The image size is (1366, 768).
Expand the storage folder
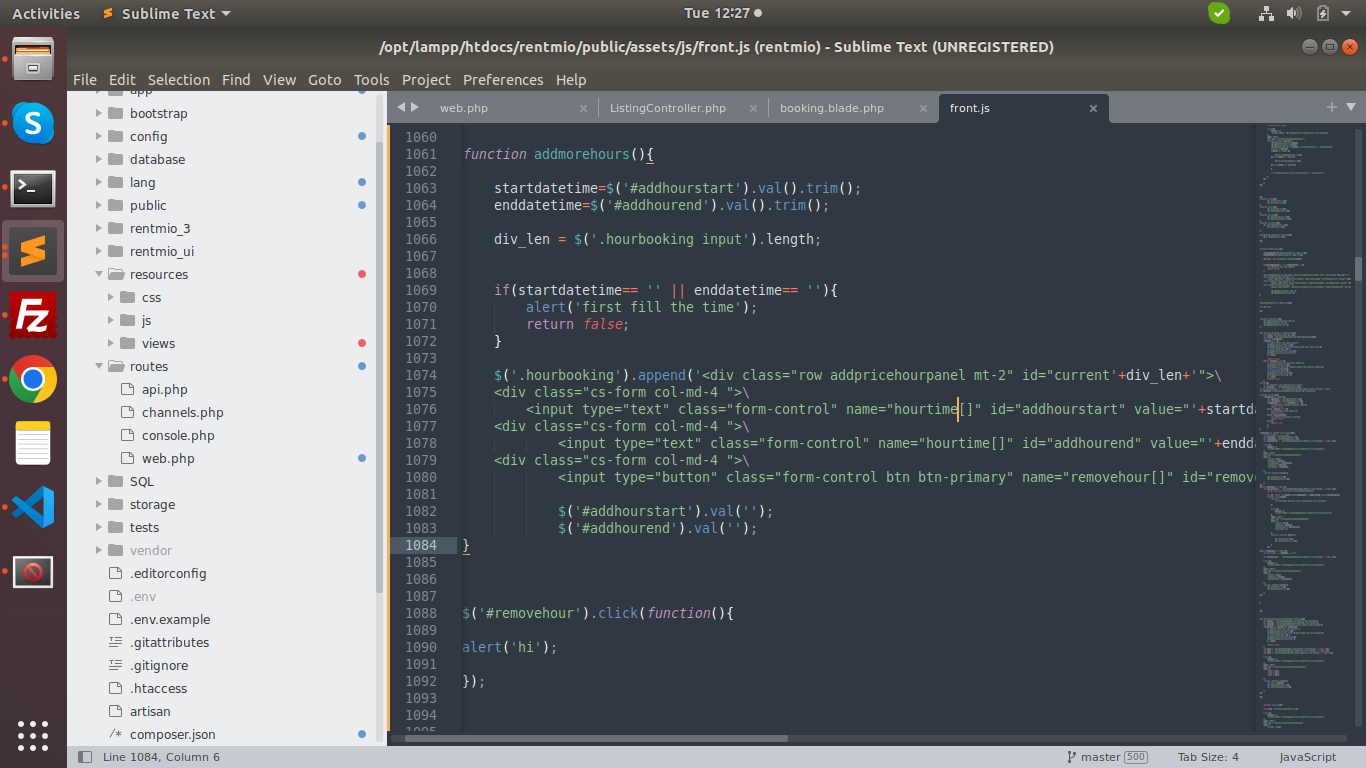tap(99, 504)
